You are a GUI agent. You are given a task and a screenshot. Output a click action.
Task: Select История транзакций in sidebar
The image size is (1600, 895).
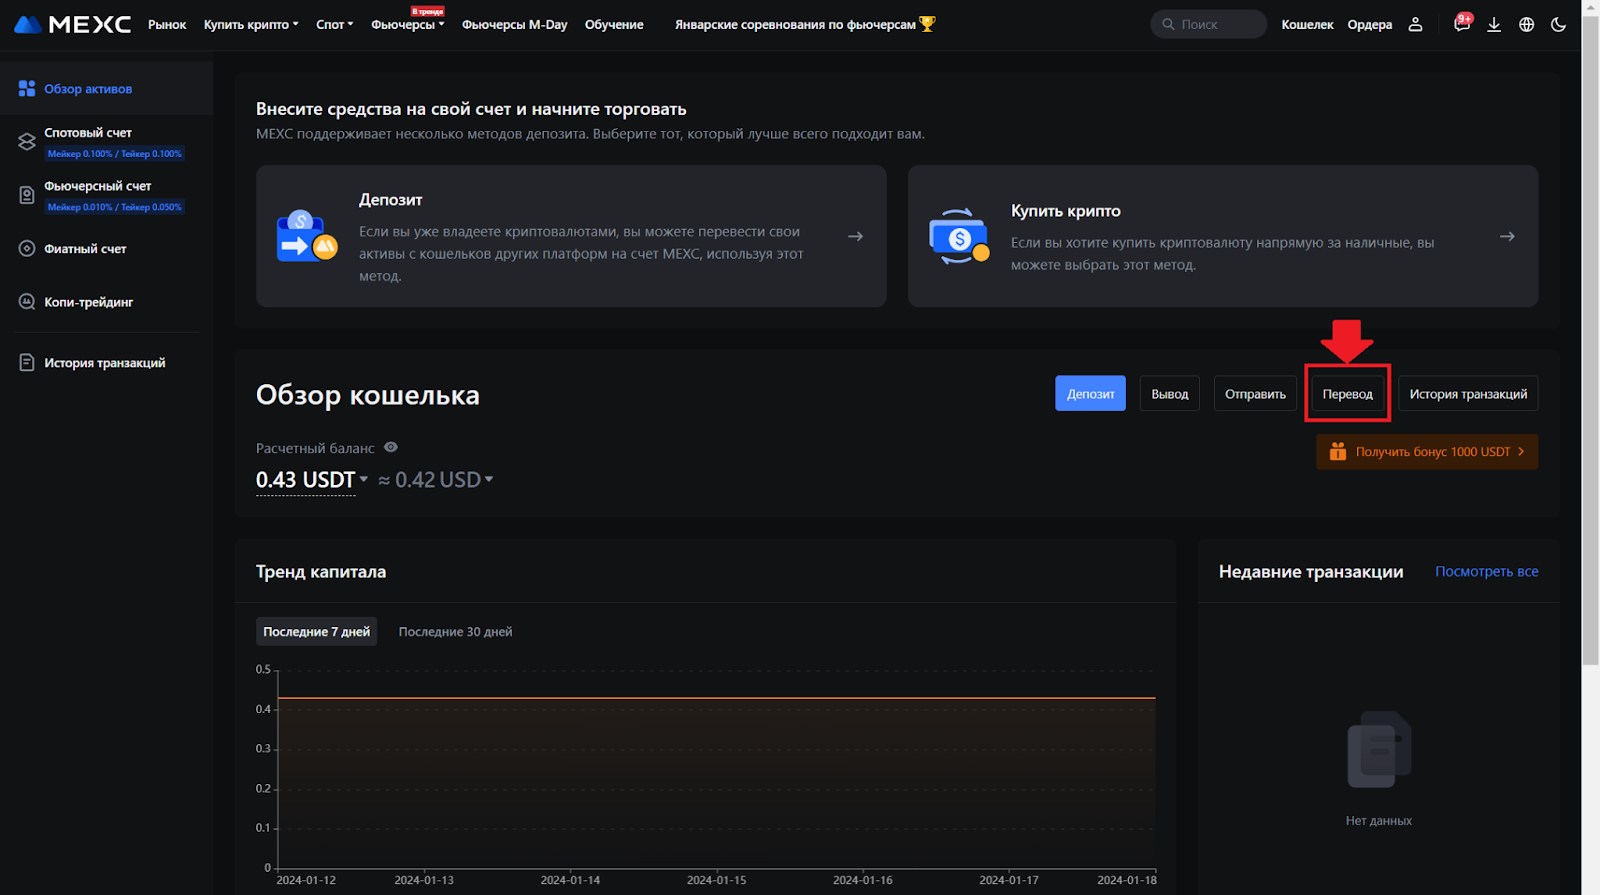[x=104, y=363]
